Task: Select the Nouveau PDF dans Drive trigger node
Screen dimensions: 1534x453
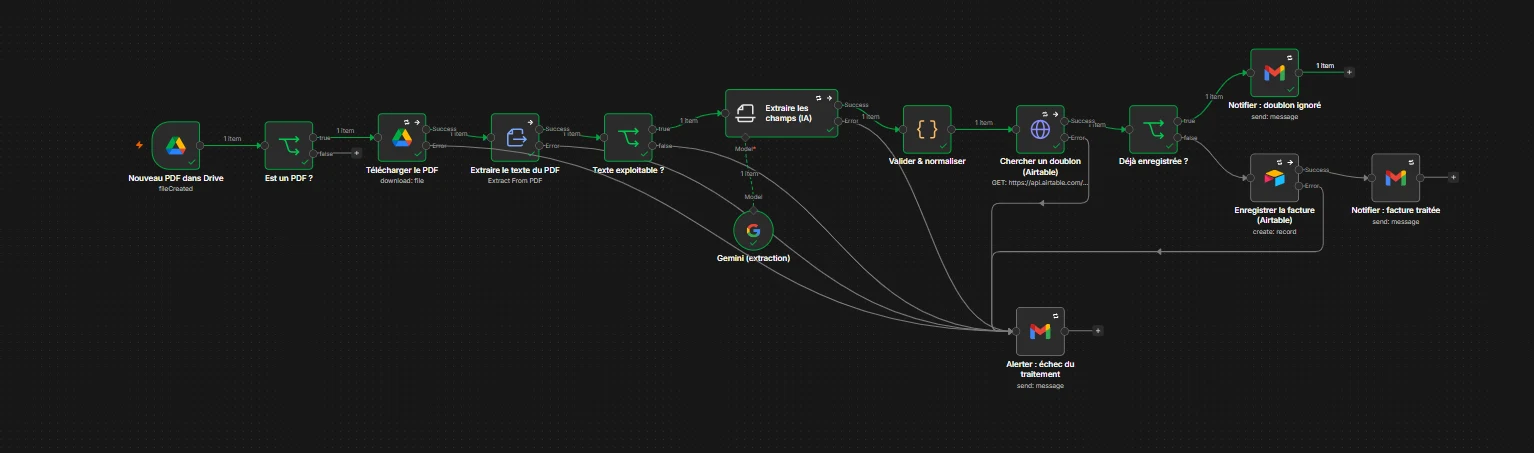Action: (x=176, y=146)
